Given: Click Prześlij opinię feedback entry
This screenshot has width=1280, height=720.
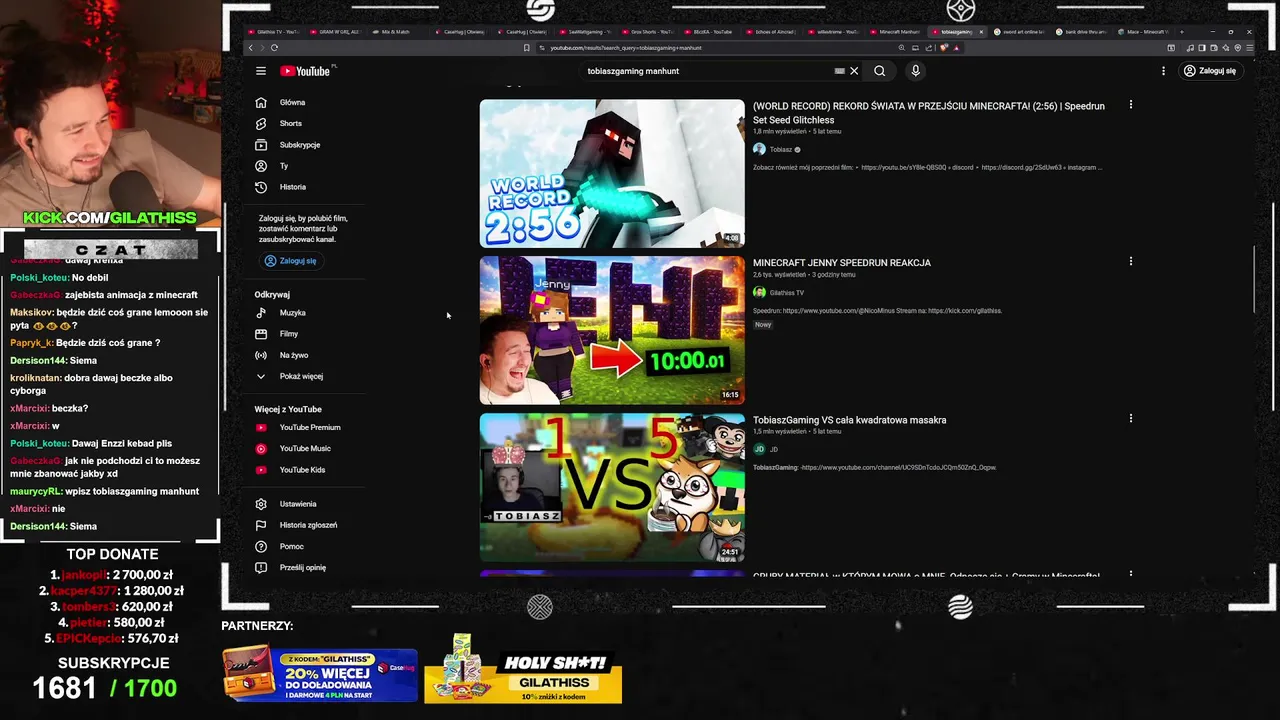Looking at the screenshot, I should [302, 567].
